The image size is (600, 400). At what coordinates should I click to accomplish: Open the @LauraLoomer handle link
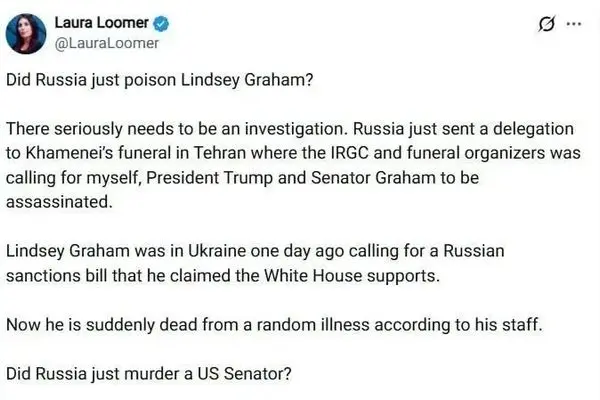107,43
